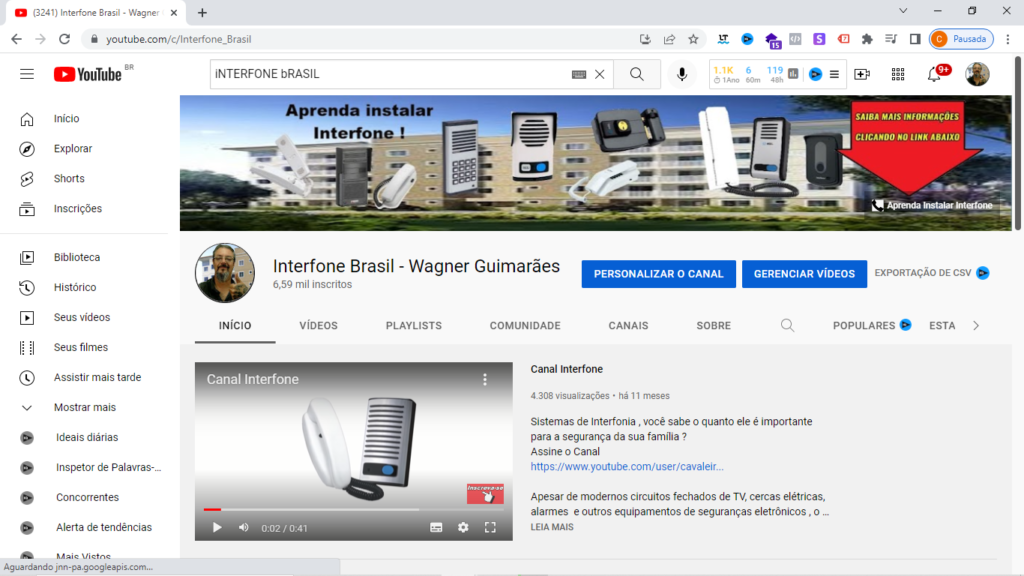
Task: Open the YouTube apps grid
Action: coord(898,74)
